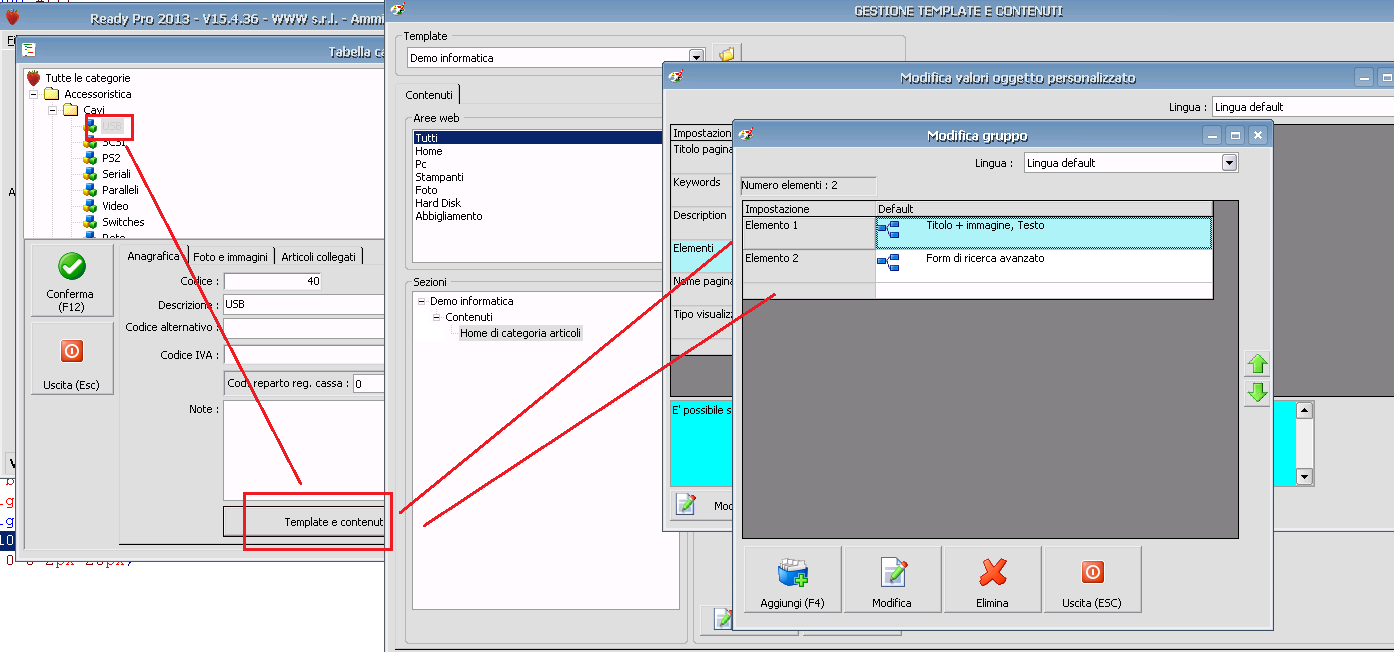Select the Contenuti tab in template window
Viewport: 1394px width, 652px height.
coord(429,94)
